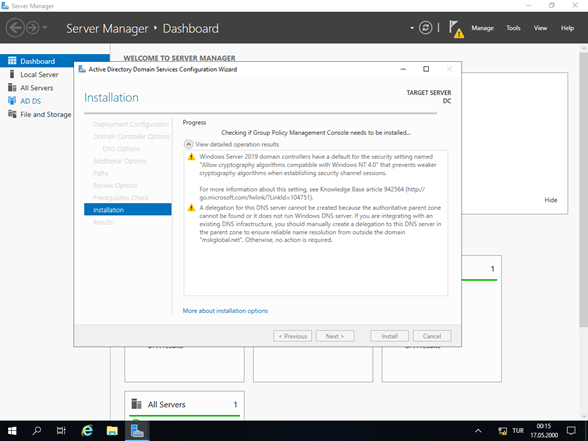Screen dimensions: 588x441
Task: Select Deployment Configuration wizard step
Action: (131, 124)
